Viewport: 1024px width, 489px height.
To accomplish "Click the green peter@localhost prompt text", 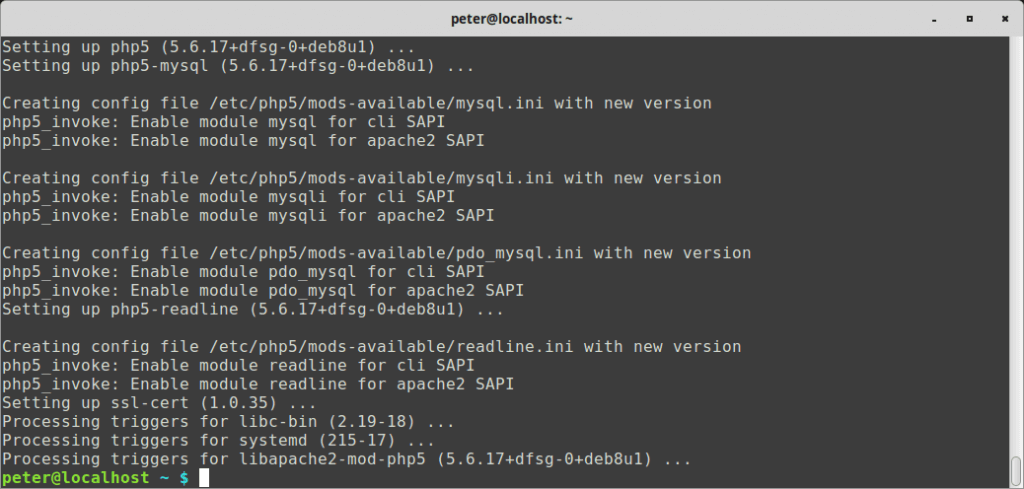I will (x=76, y=478).
